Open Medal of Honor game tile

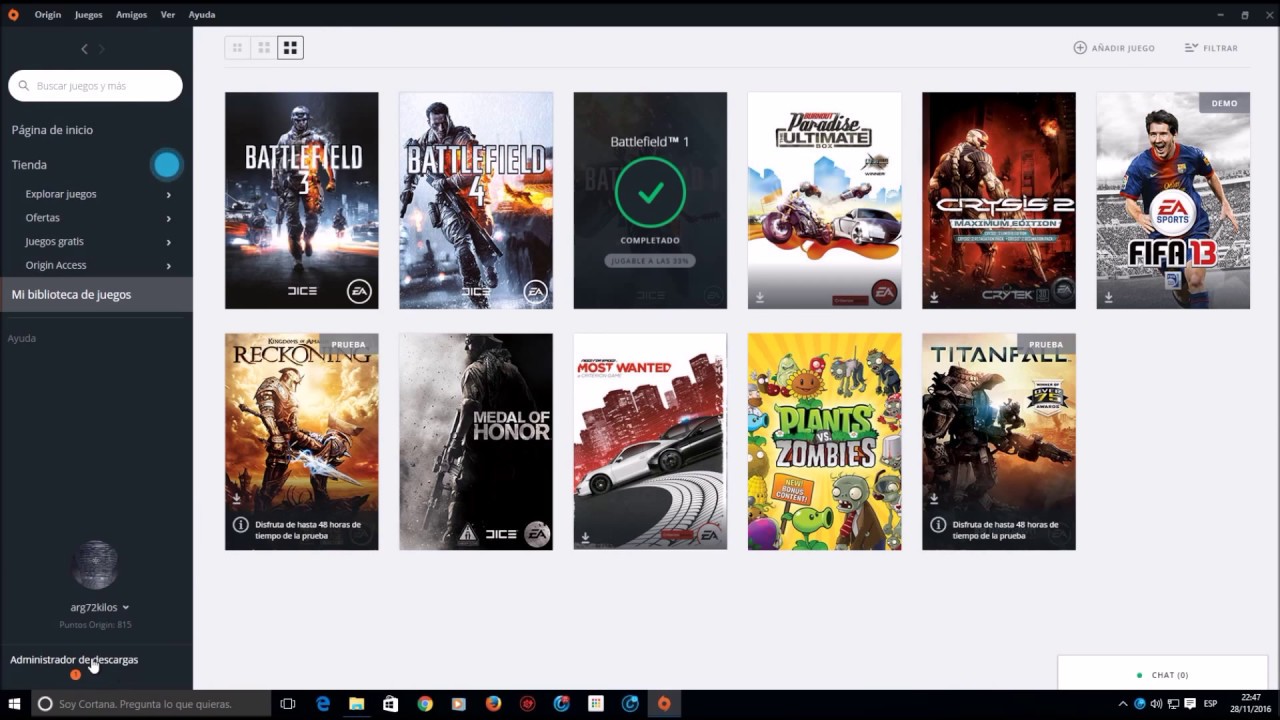pos(476,441)
